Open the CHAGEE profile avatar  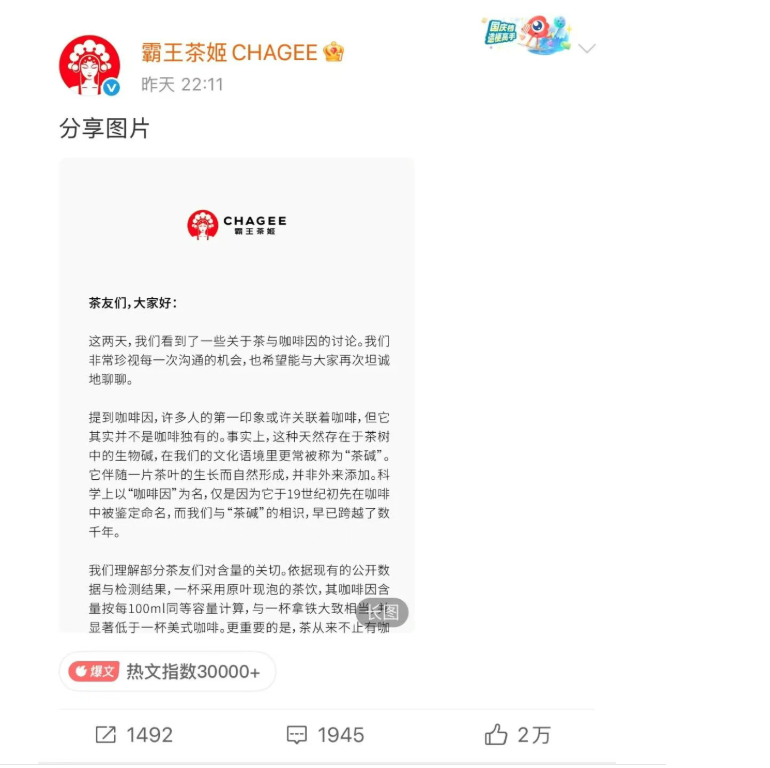point(89,65)
